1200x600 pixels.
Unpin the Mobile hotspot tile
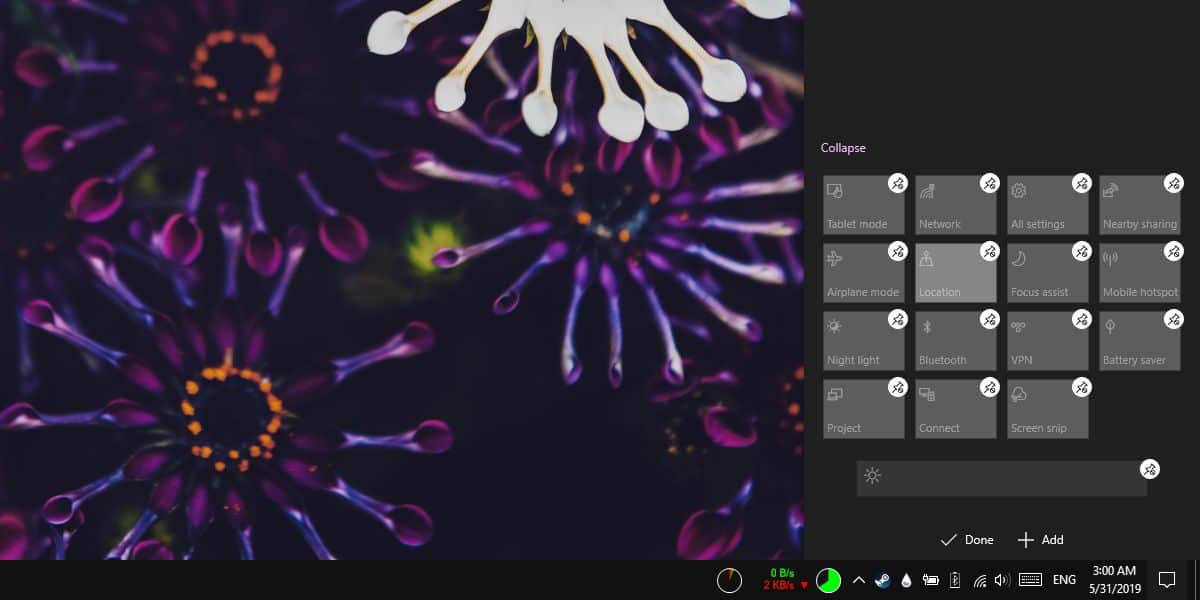click(x=1173, y=251)
